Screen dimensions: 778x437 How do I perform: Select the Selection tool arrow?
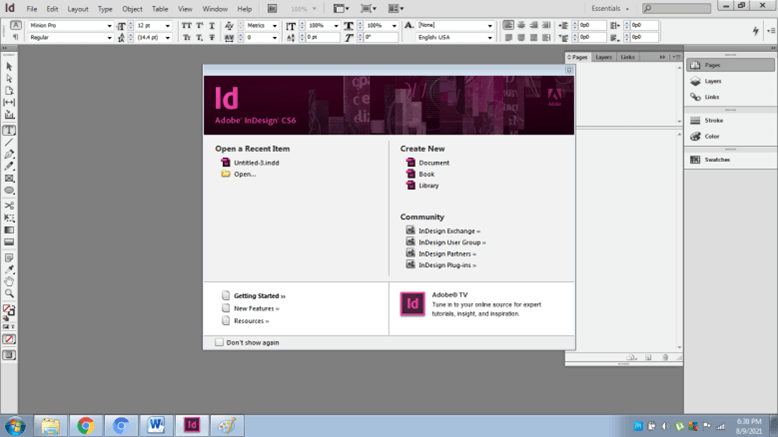coord(9,66)
